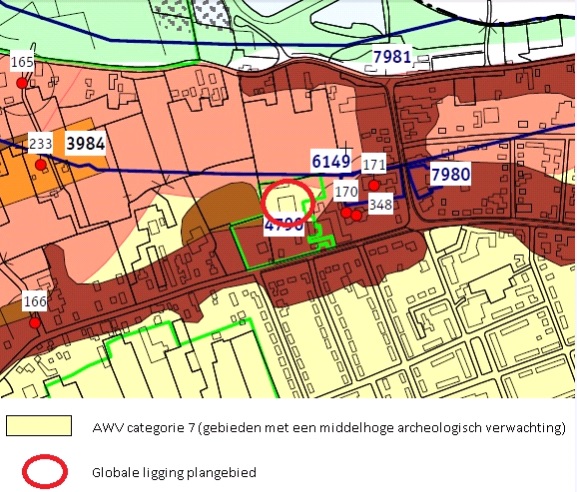Viewport: 577px width, 492px height.
Task: Select map label 7980
Action: [451, 174]
